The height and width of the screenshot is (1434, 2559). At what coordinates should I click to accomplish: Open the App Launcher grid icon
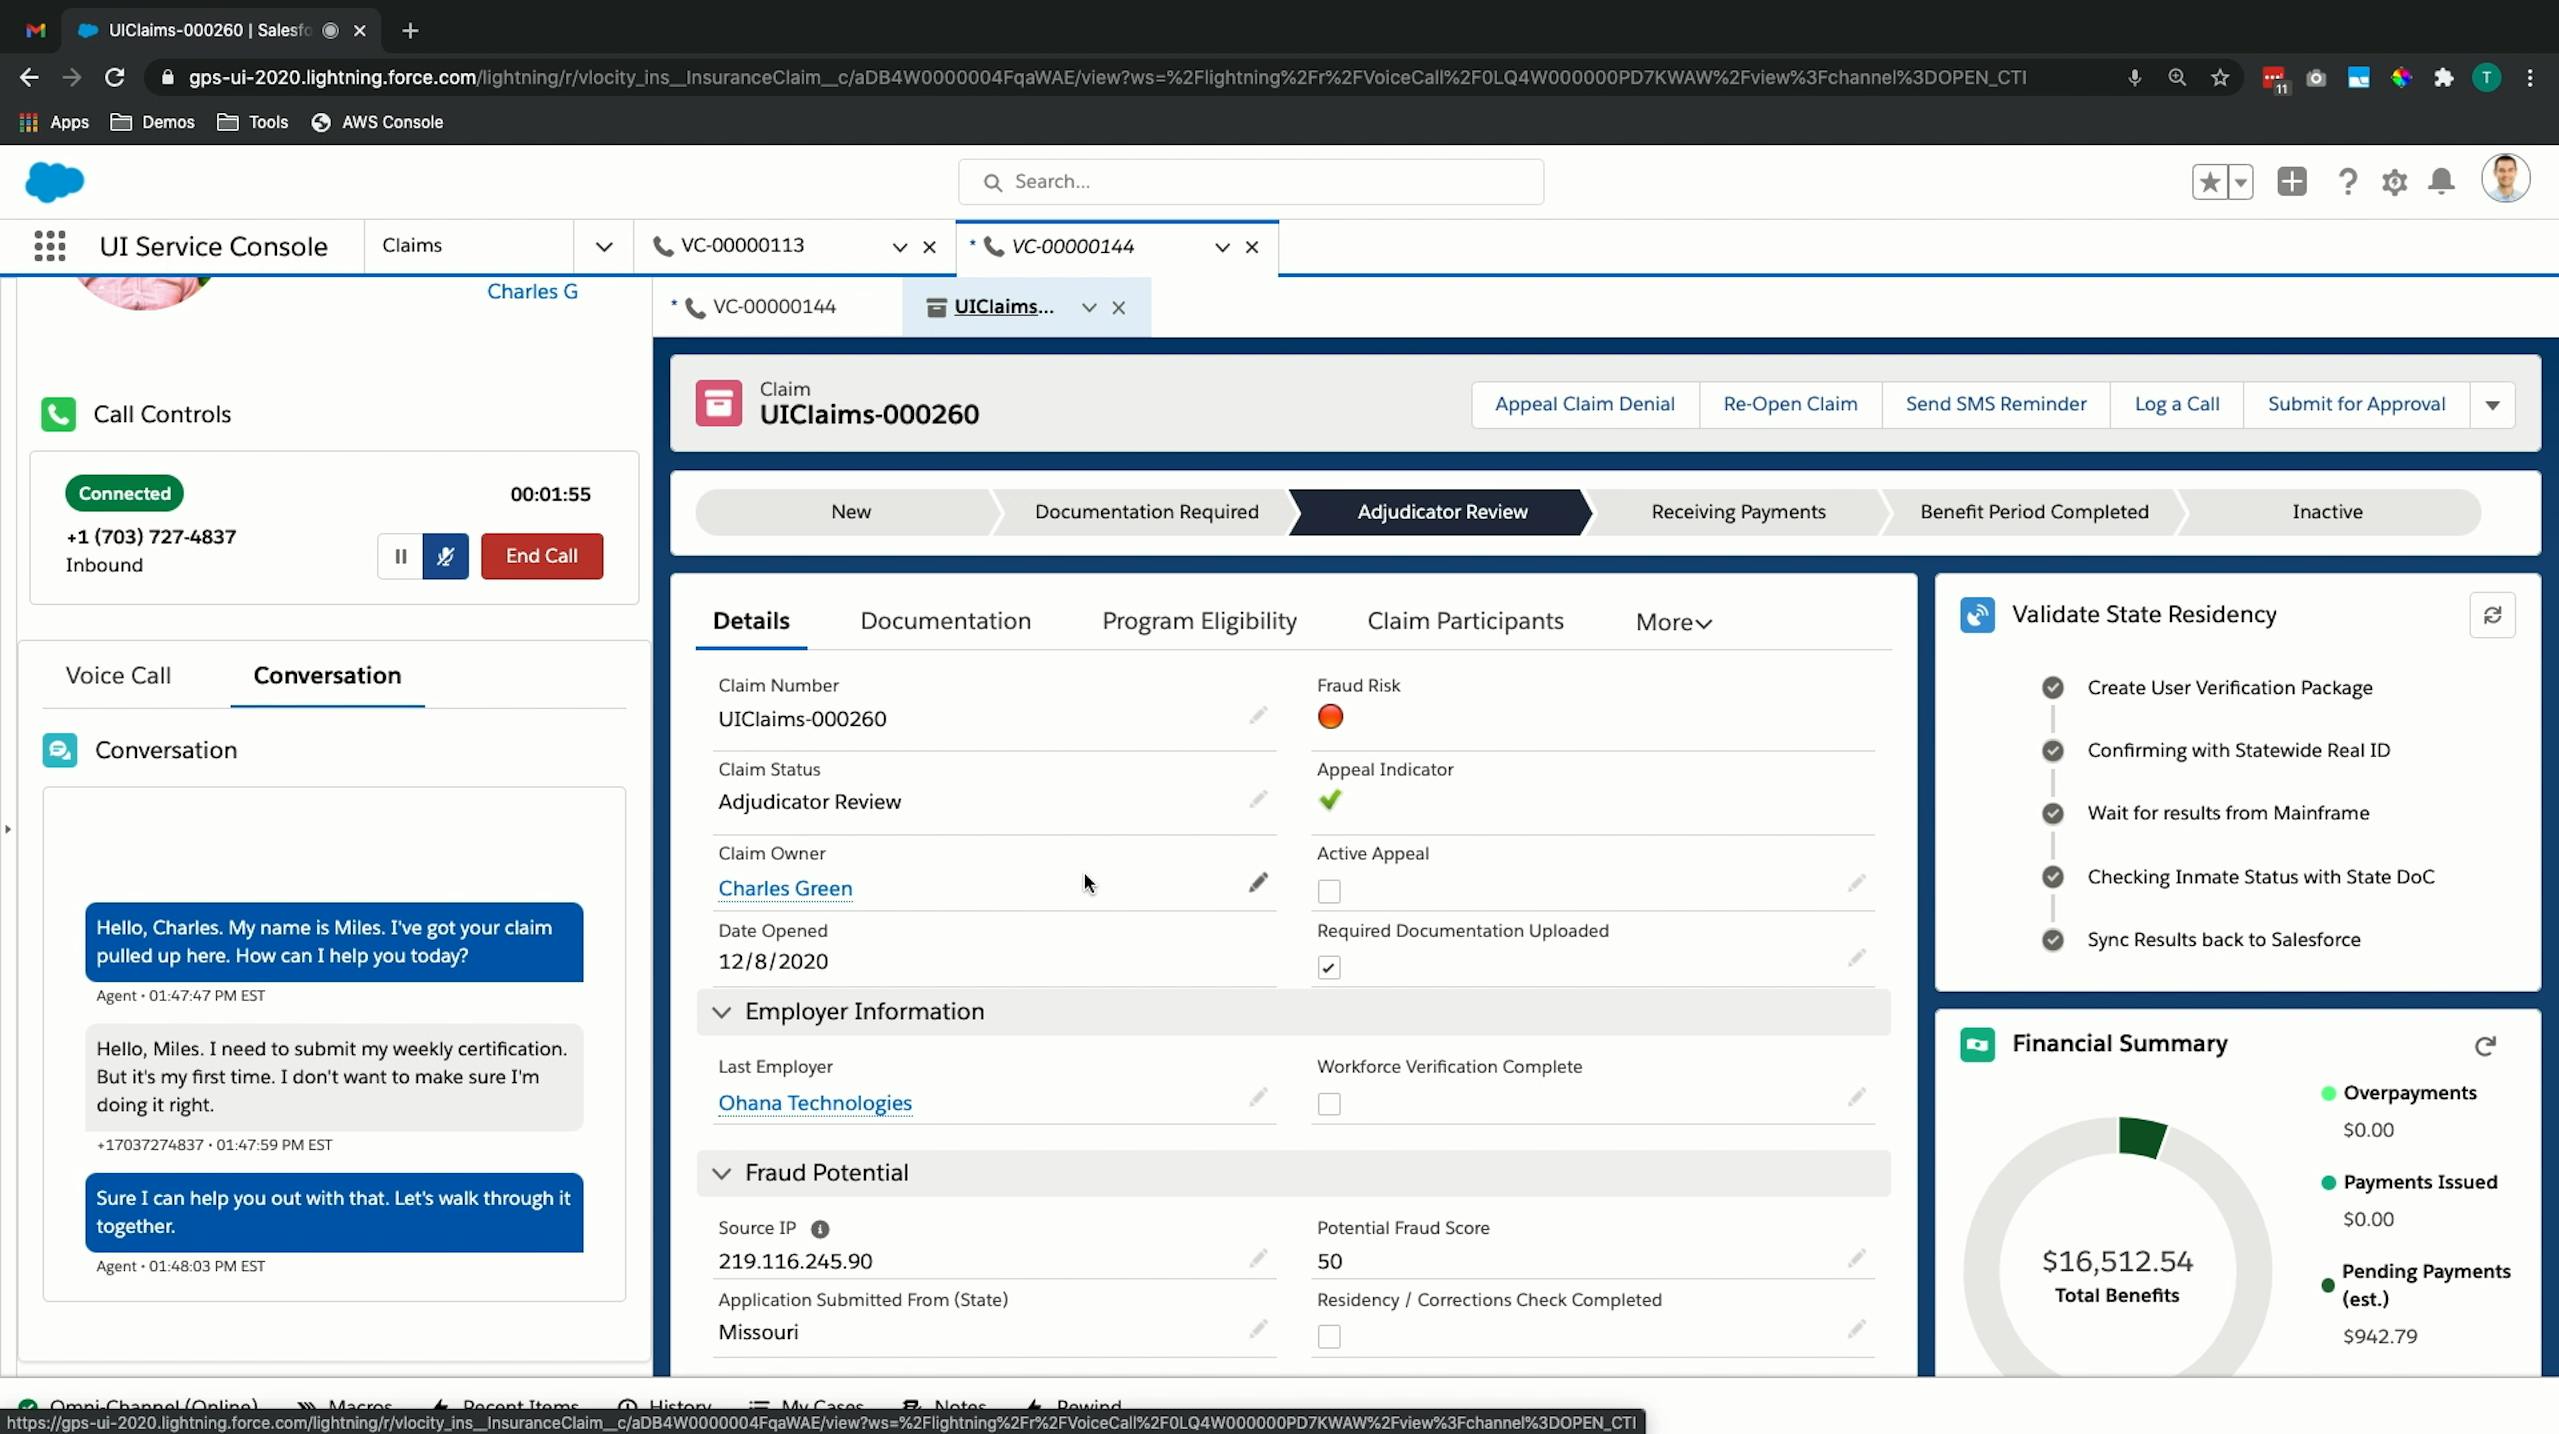click(x=49, y=246)
